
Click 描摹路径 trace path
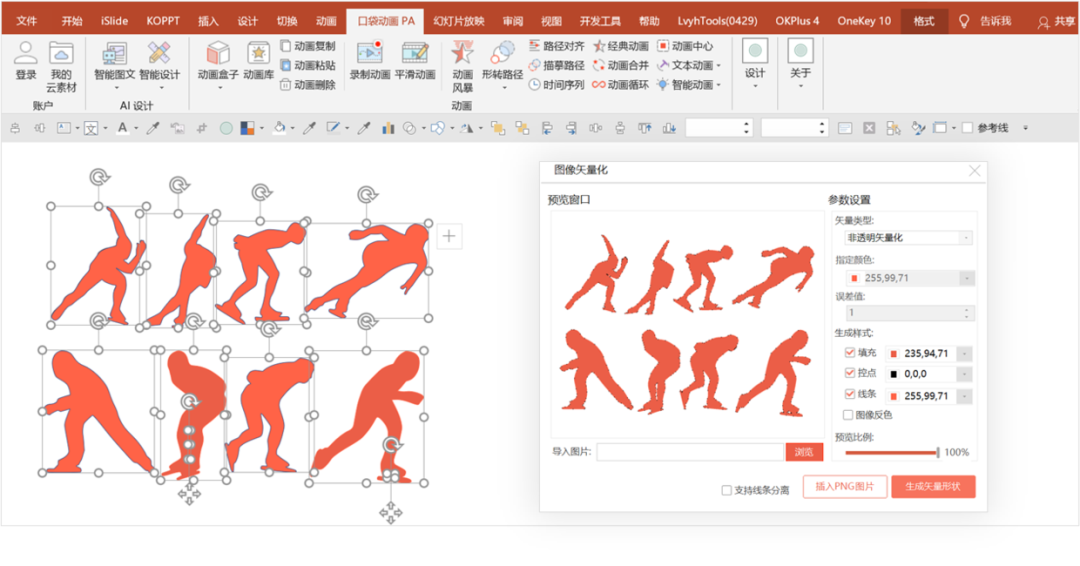click(x=557, y=65)
